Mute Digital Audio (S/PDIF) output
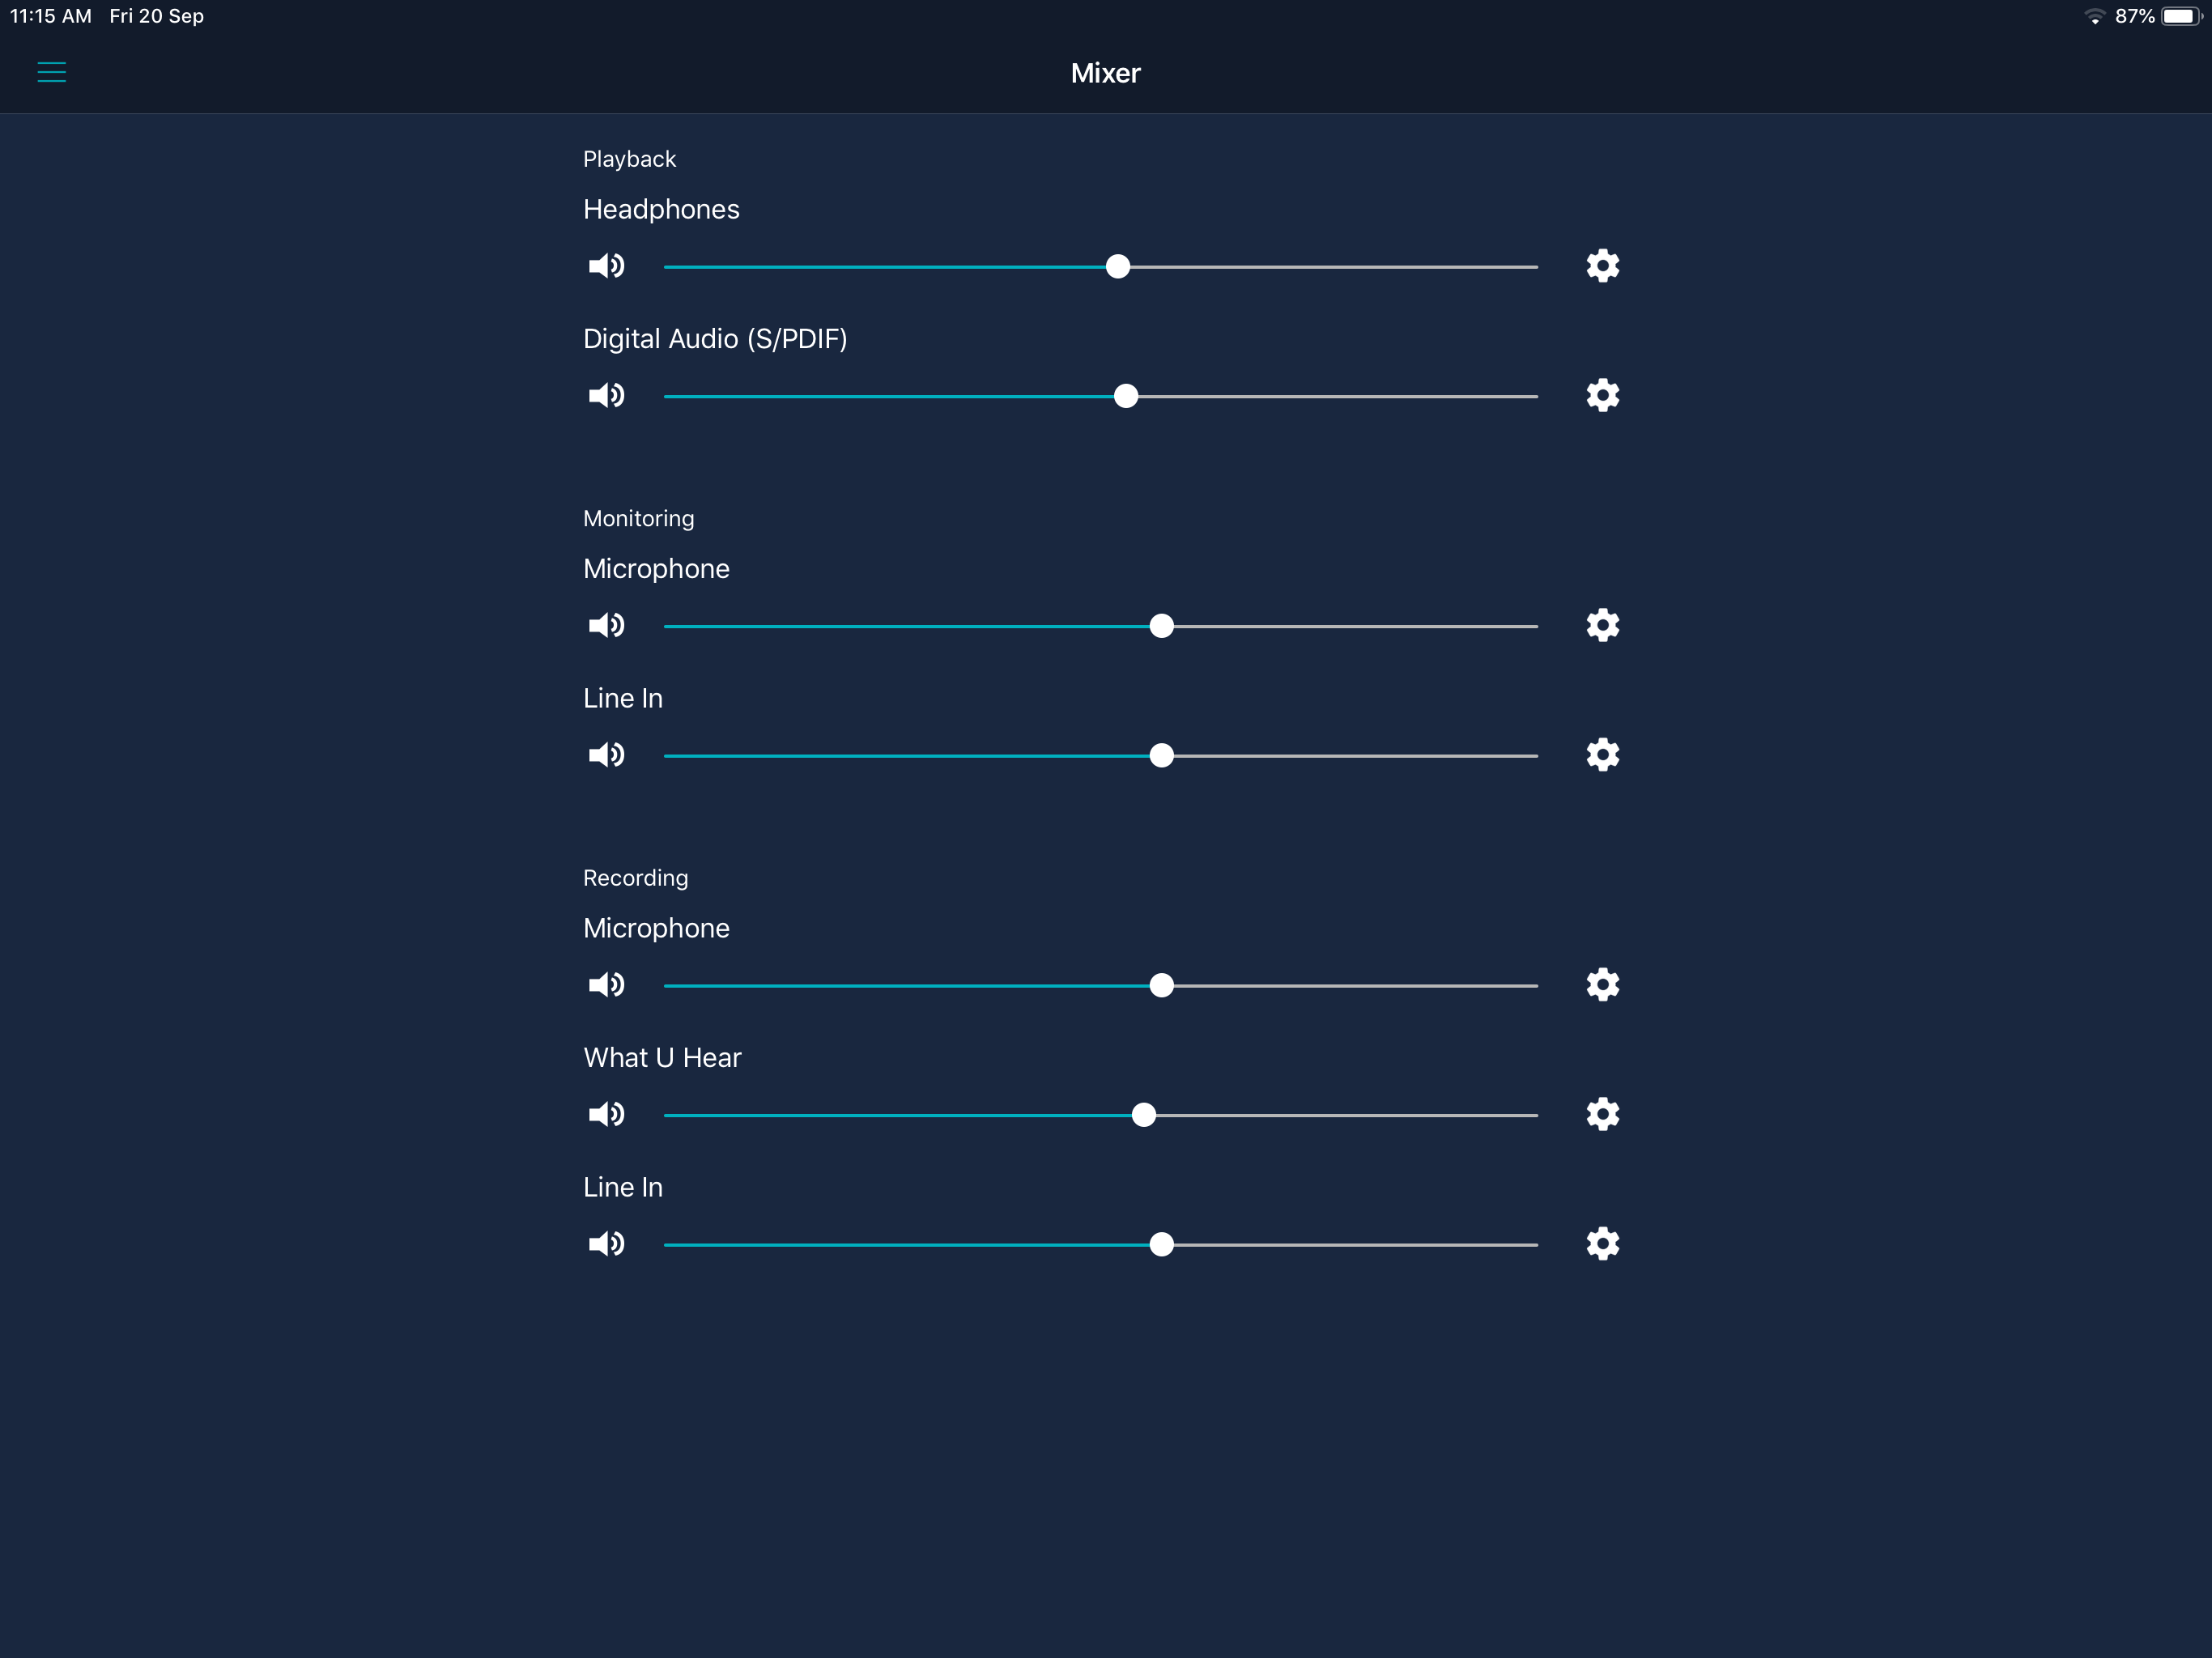The height and width of the screenshot is (1658, 2212). pos(606,395)
